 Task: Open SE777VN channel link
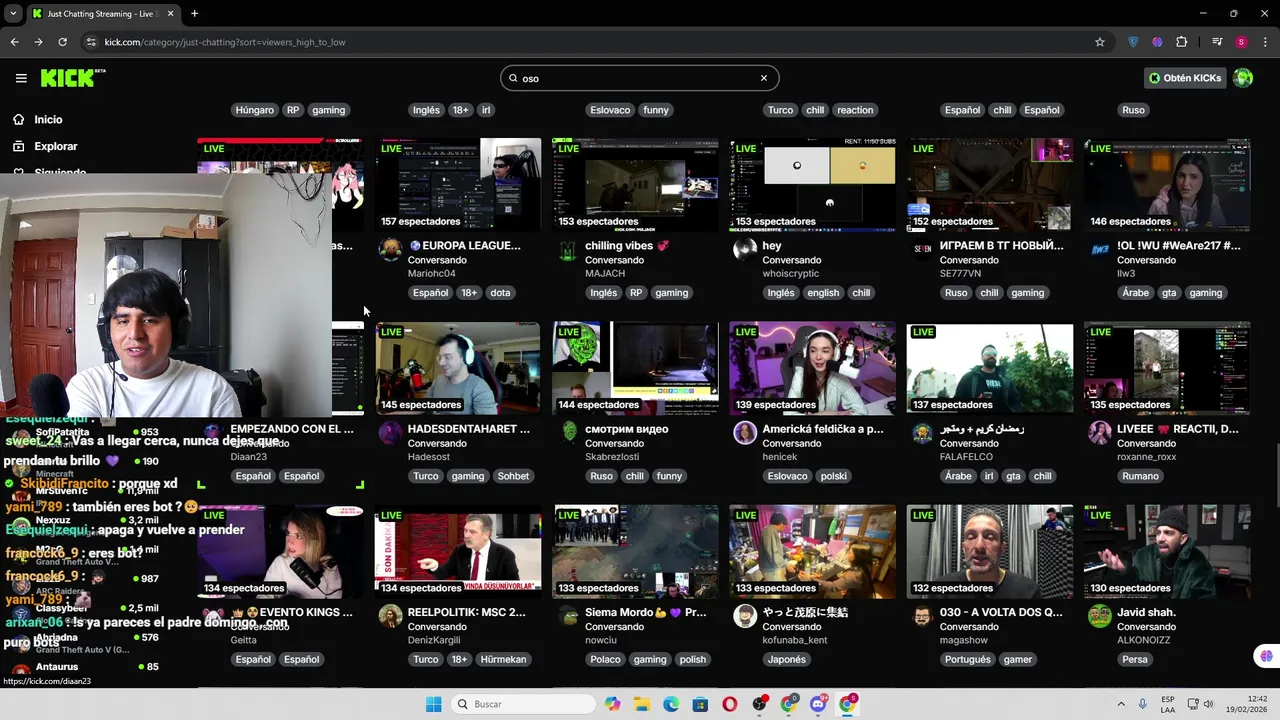pos(960,274)
